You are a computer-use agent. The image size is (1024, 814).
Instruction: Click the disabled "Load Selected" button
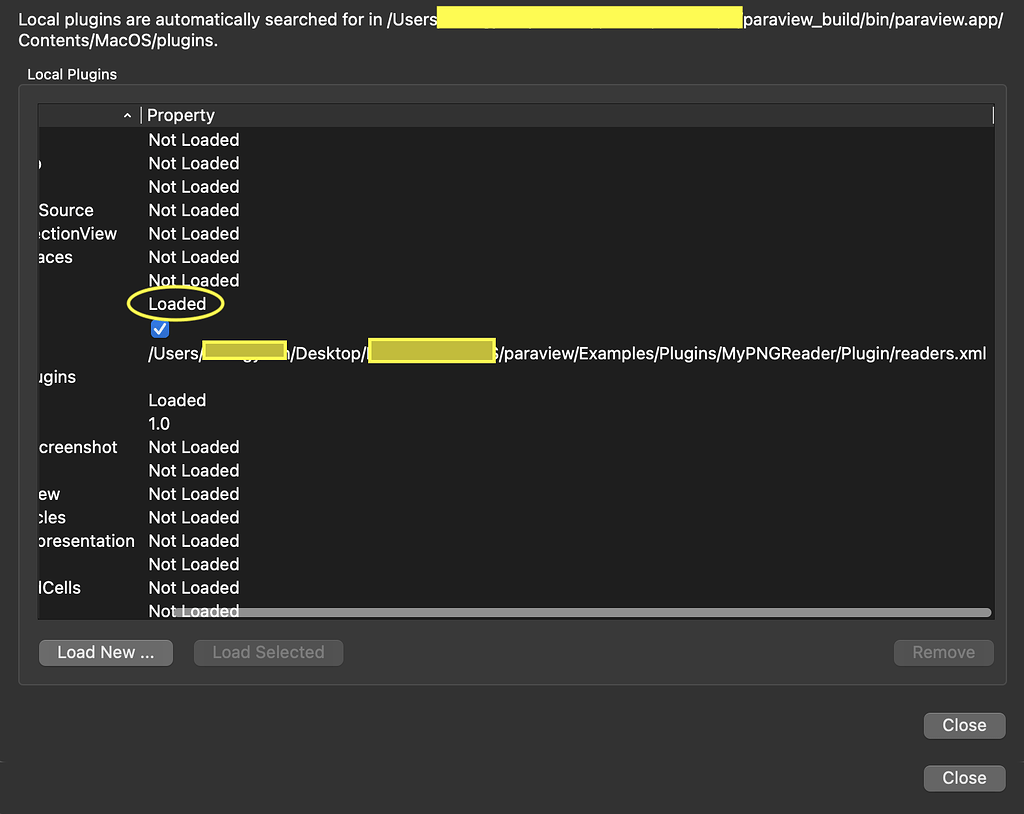[268, 652]
